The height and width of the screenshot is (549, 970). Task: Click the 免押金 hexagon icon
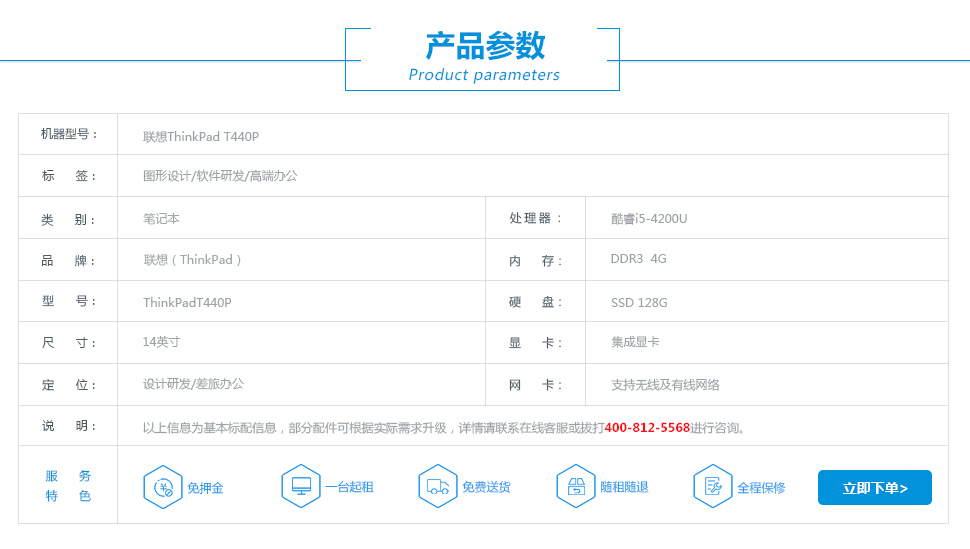click(x=163, y=487)
